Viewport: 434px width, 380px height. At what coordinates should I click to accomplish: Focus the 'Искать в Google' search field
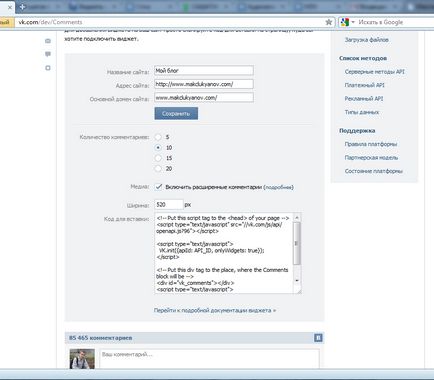point(395,22)
